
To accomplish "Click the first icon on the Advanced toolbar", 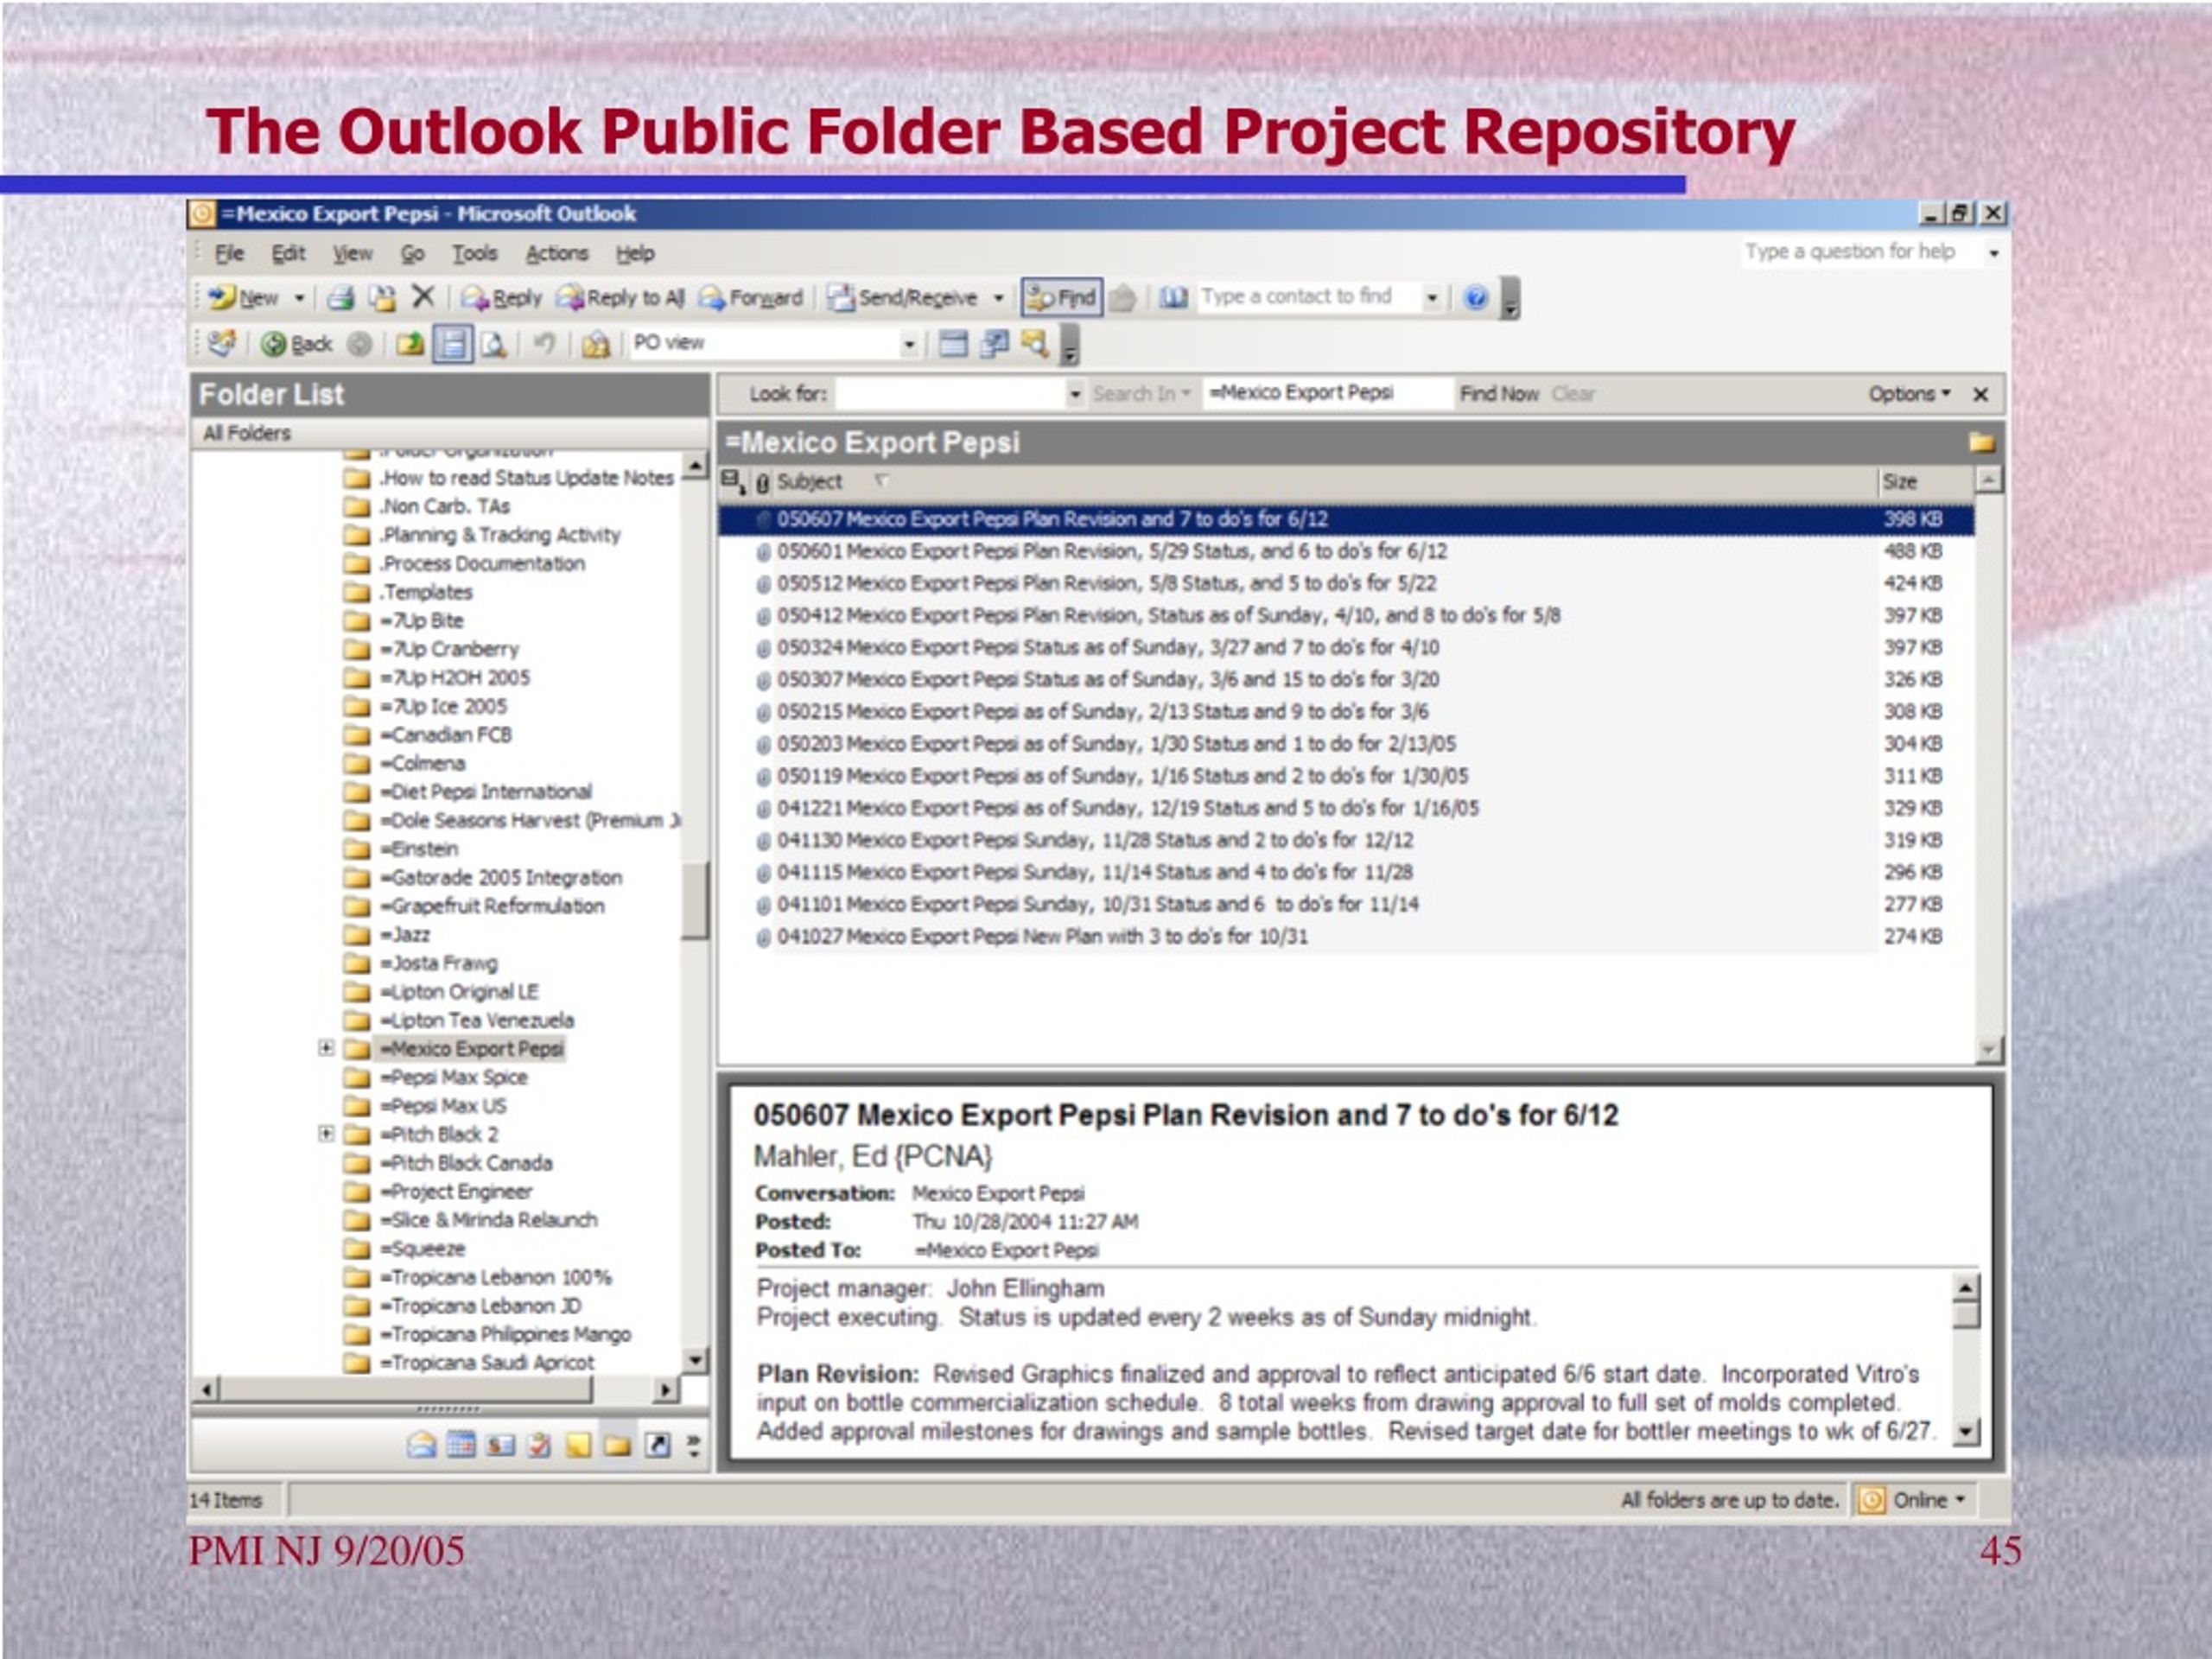I will point(222,344).
